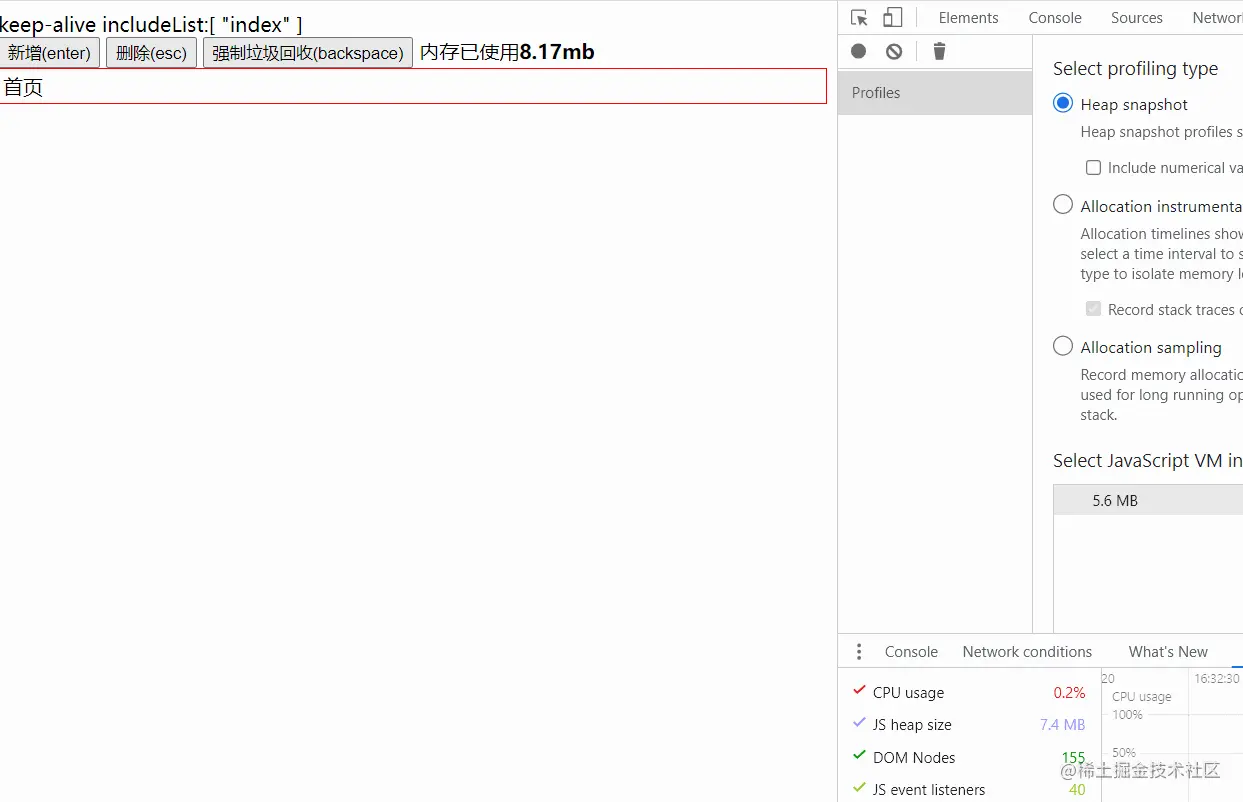This screenshot has width=1243, height=802.
Task: Click the 首页 bordered box
Action: coord(413,86)
